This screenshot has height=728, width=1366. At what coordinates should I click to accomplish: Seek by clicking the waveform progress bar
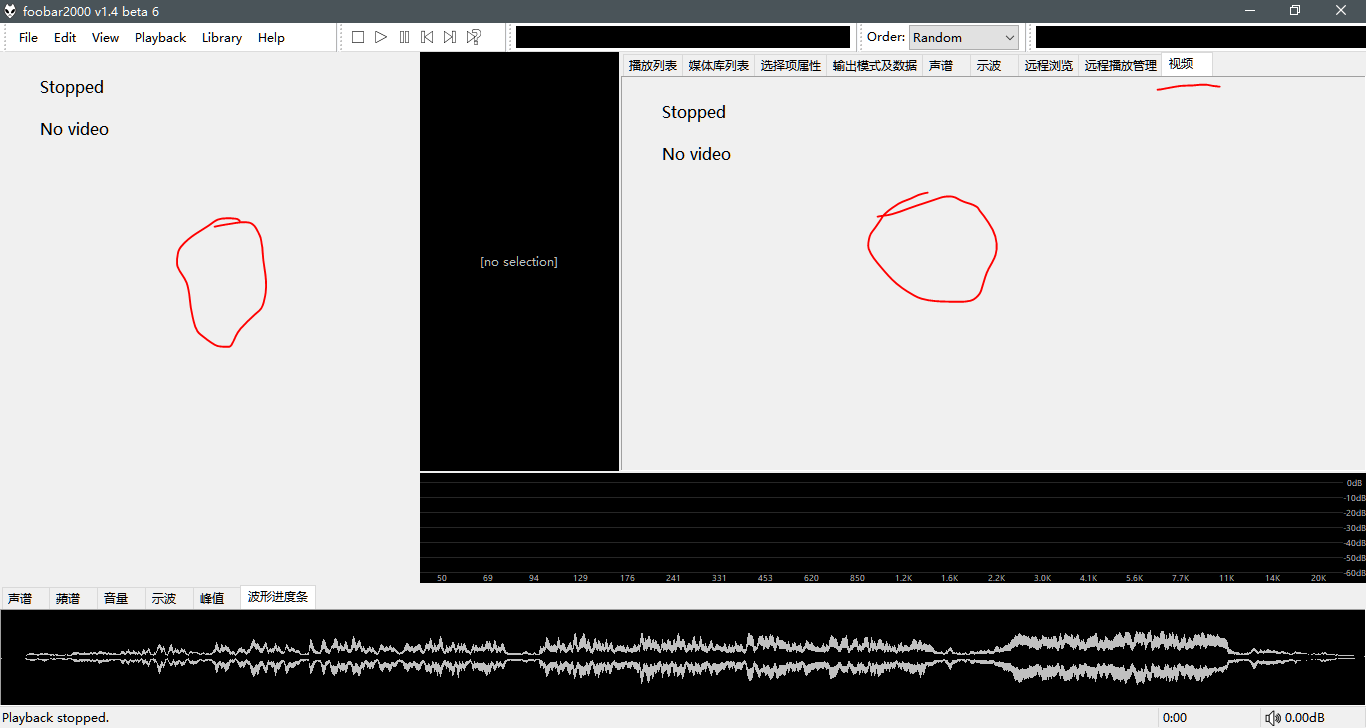pos(683,657)
